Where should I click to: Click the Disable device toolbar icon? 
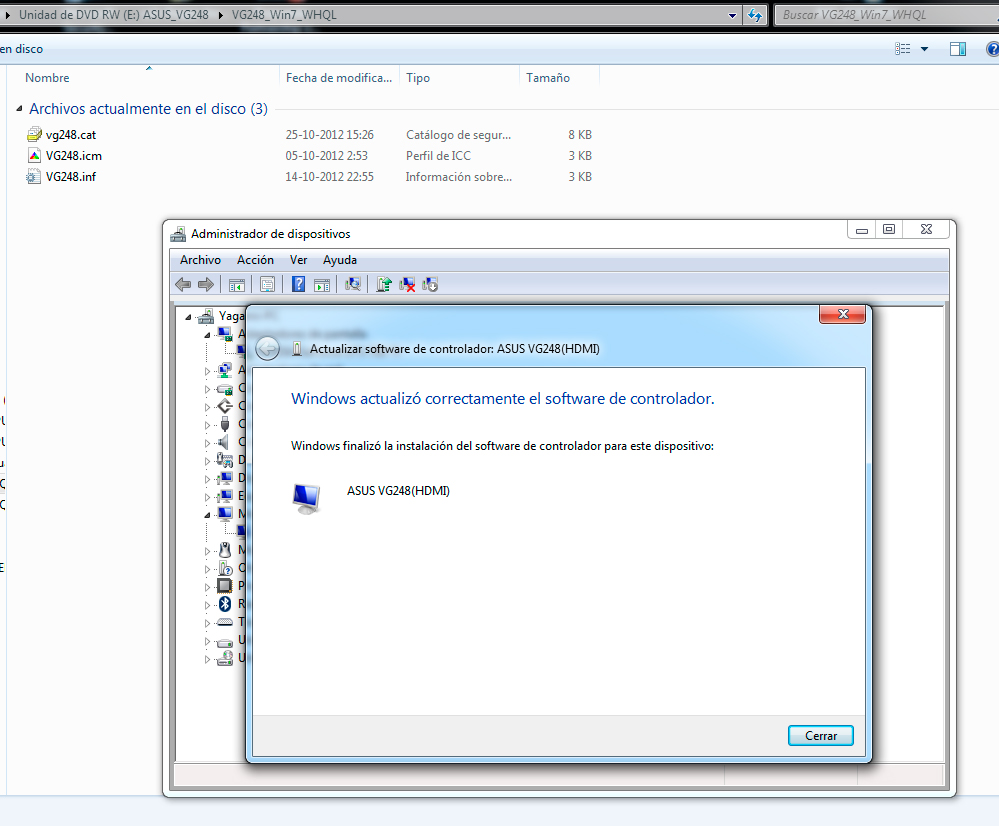tap(430, 284)
